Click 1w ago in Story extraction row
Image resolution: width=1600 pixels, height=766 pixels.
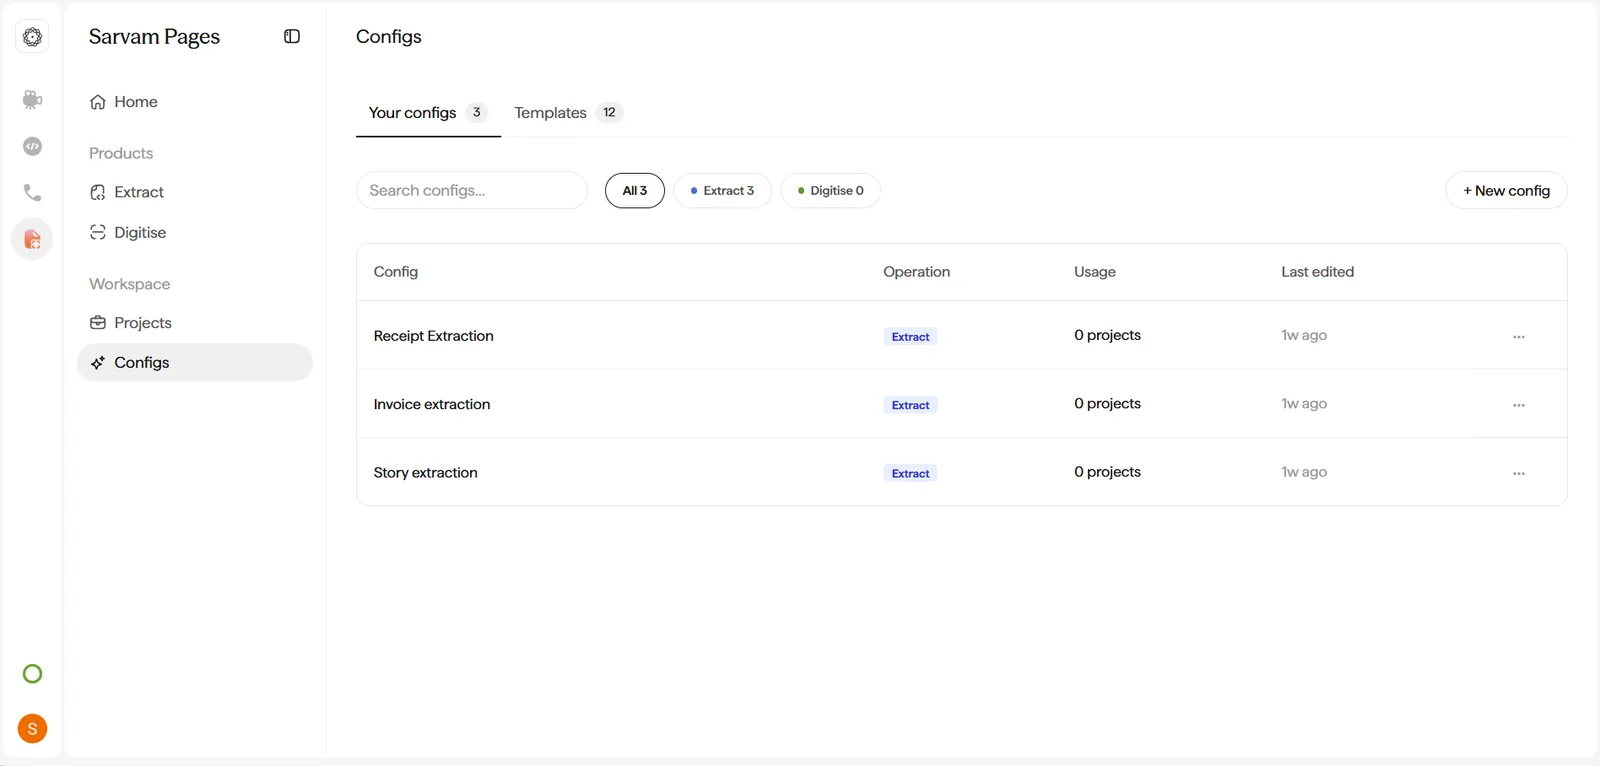pyautogui.click(x=1304, y=472)
